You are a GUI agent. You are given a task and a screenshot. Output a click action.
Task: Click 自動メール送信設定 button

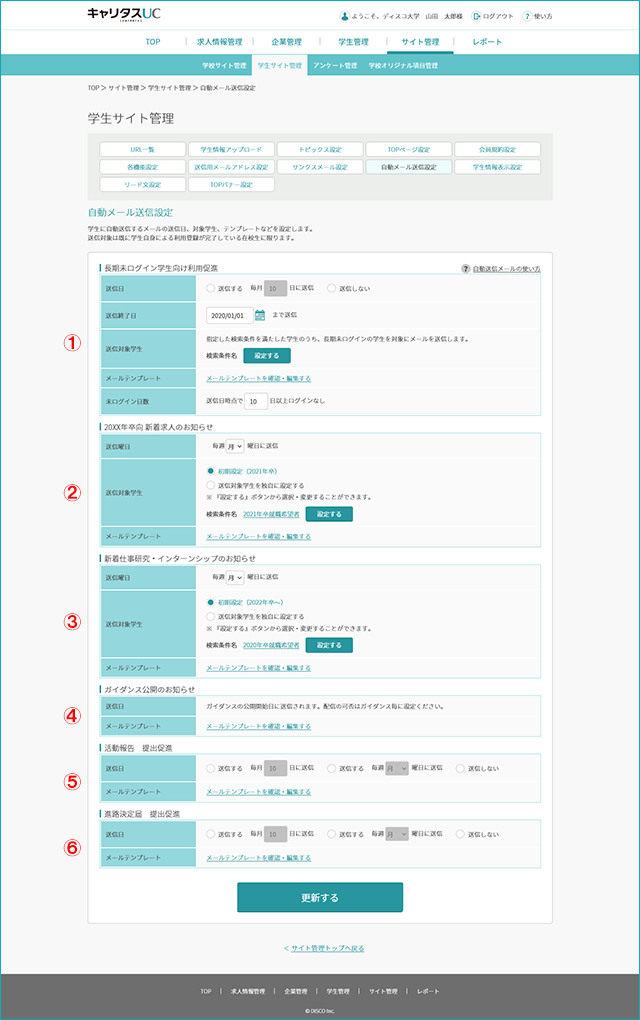point(408,167)
